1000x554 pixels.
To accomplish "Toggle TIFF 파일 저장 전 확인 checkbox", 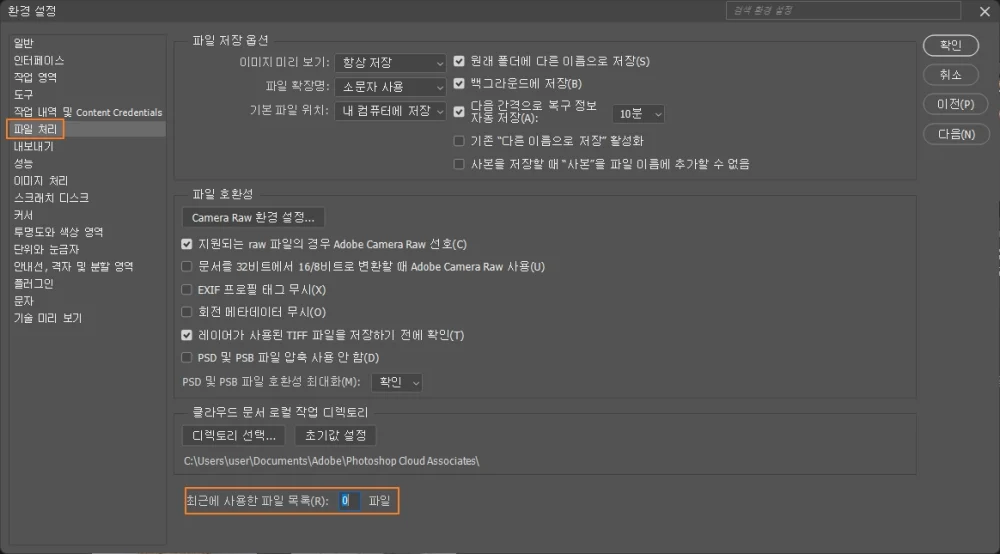I will [186, 335].
